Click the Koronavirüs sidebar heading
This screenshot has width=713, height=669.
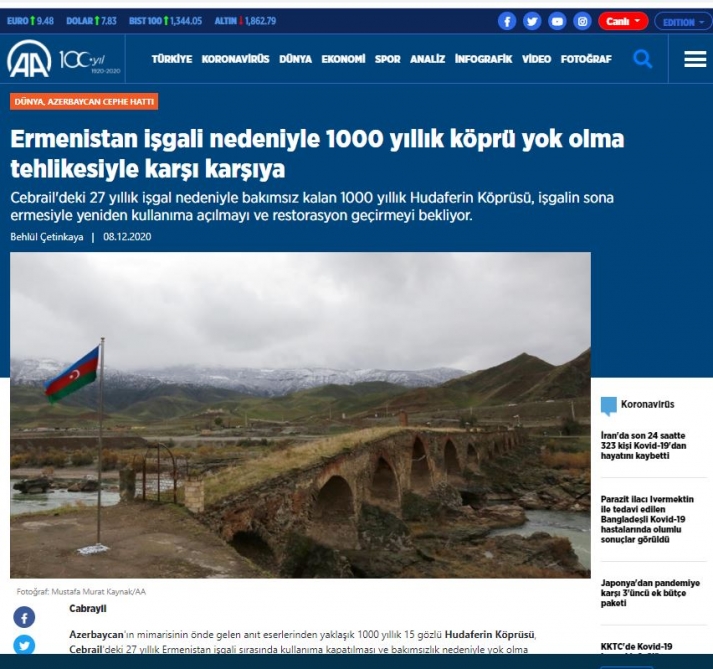(x=648, y=404)
